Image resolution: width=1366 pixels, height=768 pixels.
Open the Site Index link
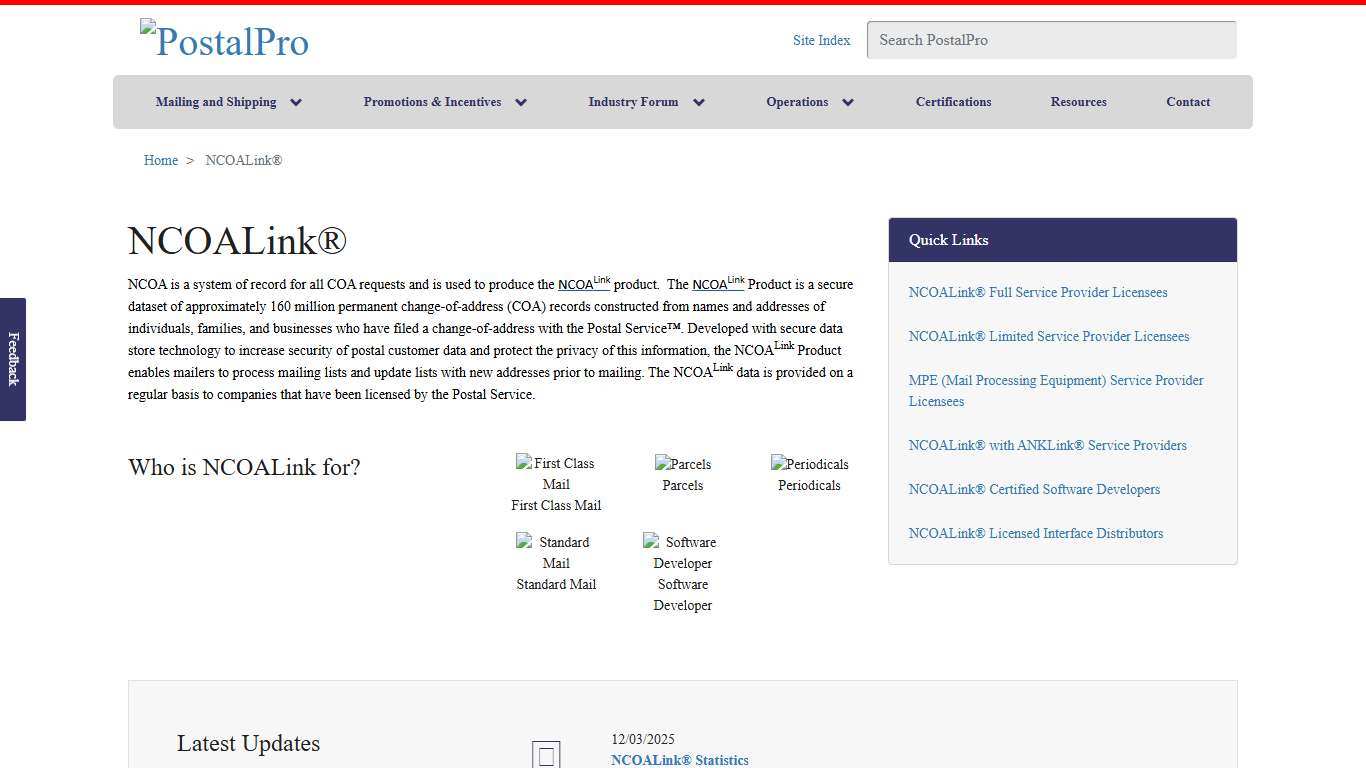[x=821, y=40]
